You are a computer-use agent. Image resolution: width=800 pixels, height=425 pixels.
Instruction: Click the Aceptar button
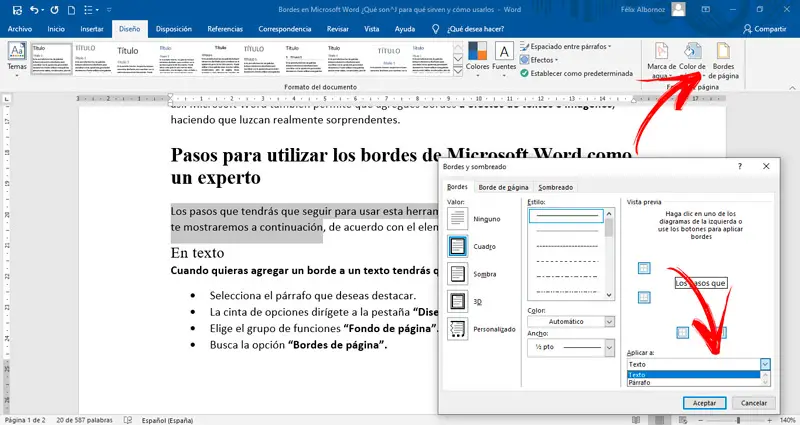tap(704, 403)
